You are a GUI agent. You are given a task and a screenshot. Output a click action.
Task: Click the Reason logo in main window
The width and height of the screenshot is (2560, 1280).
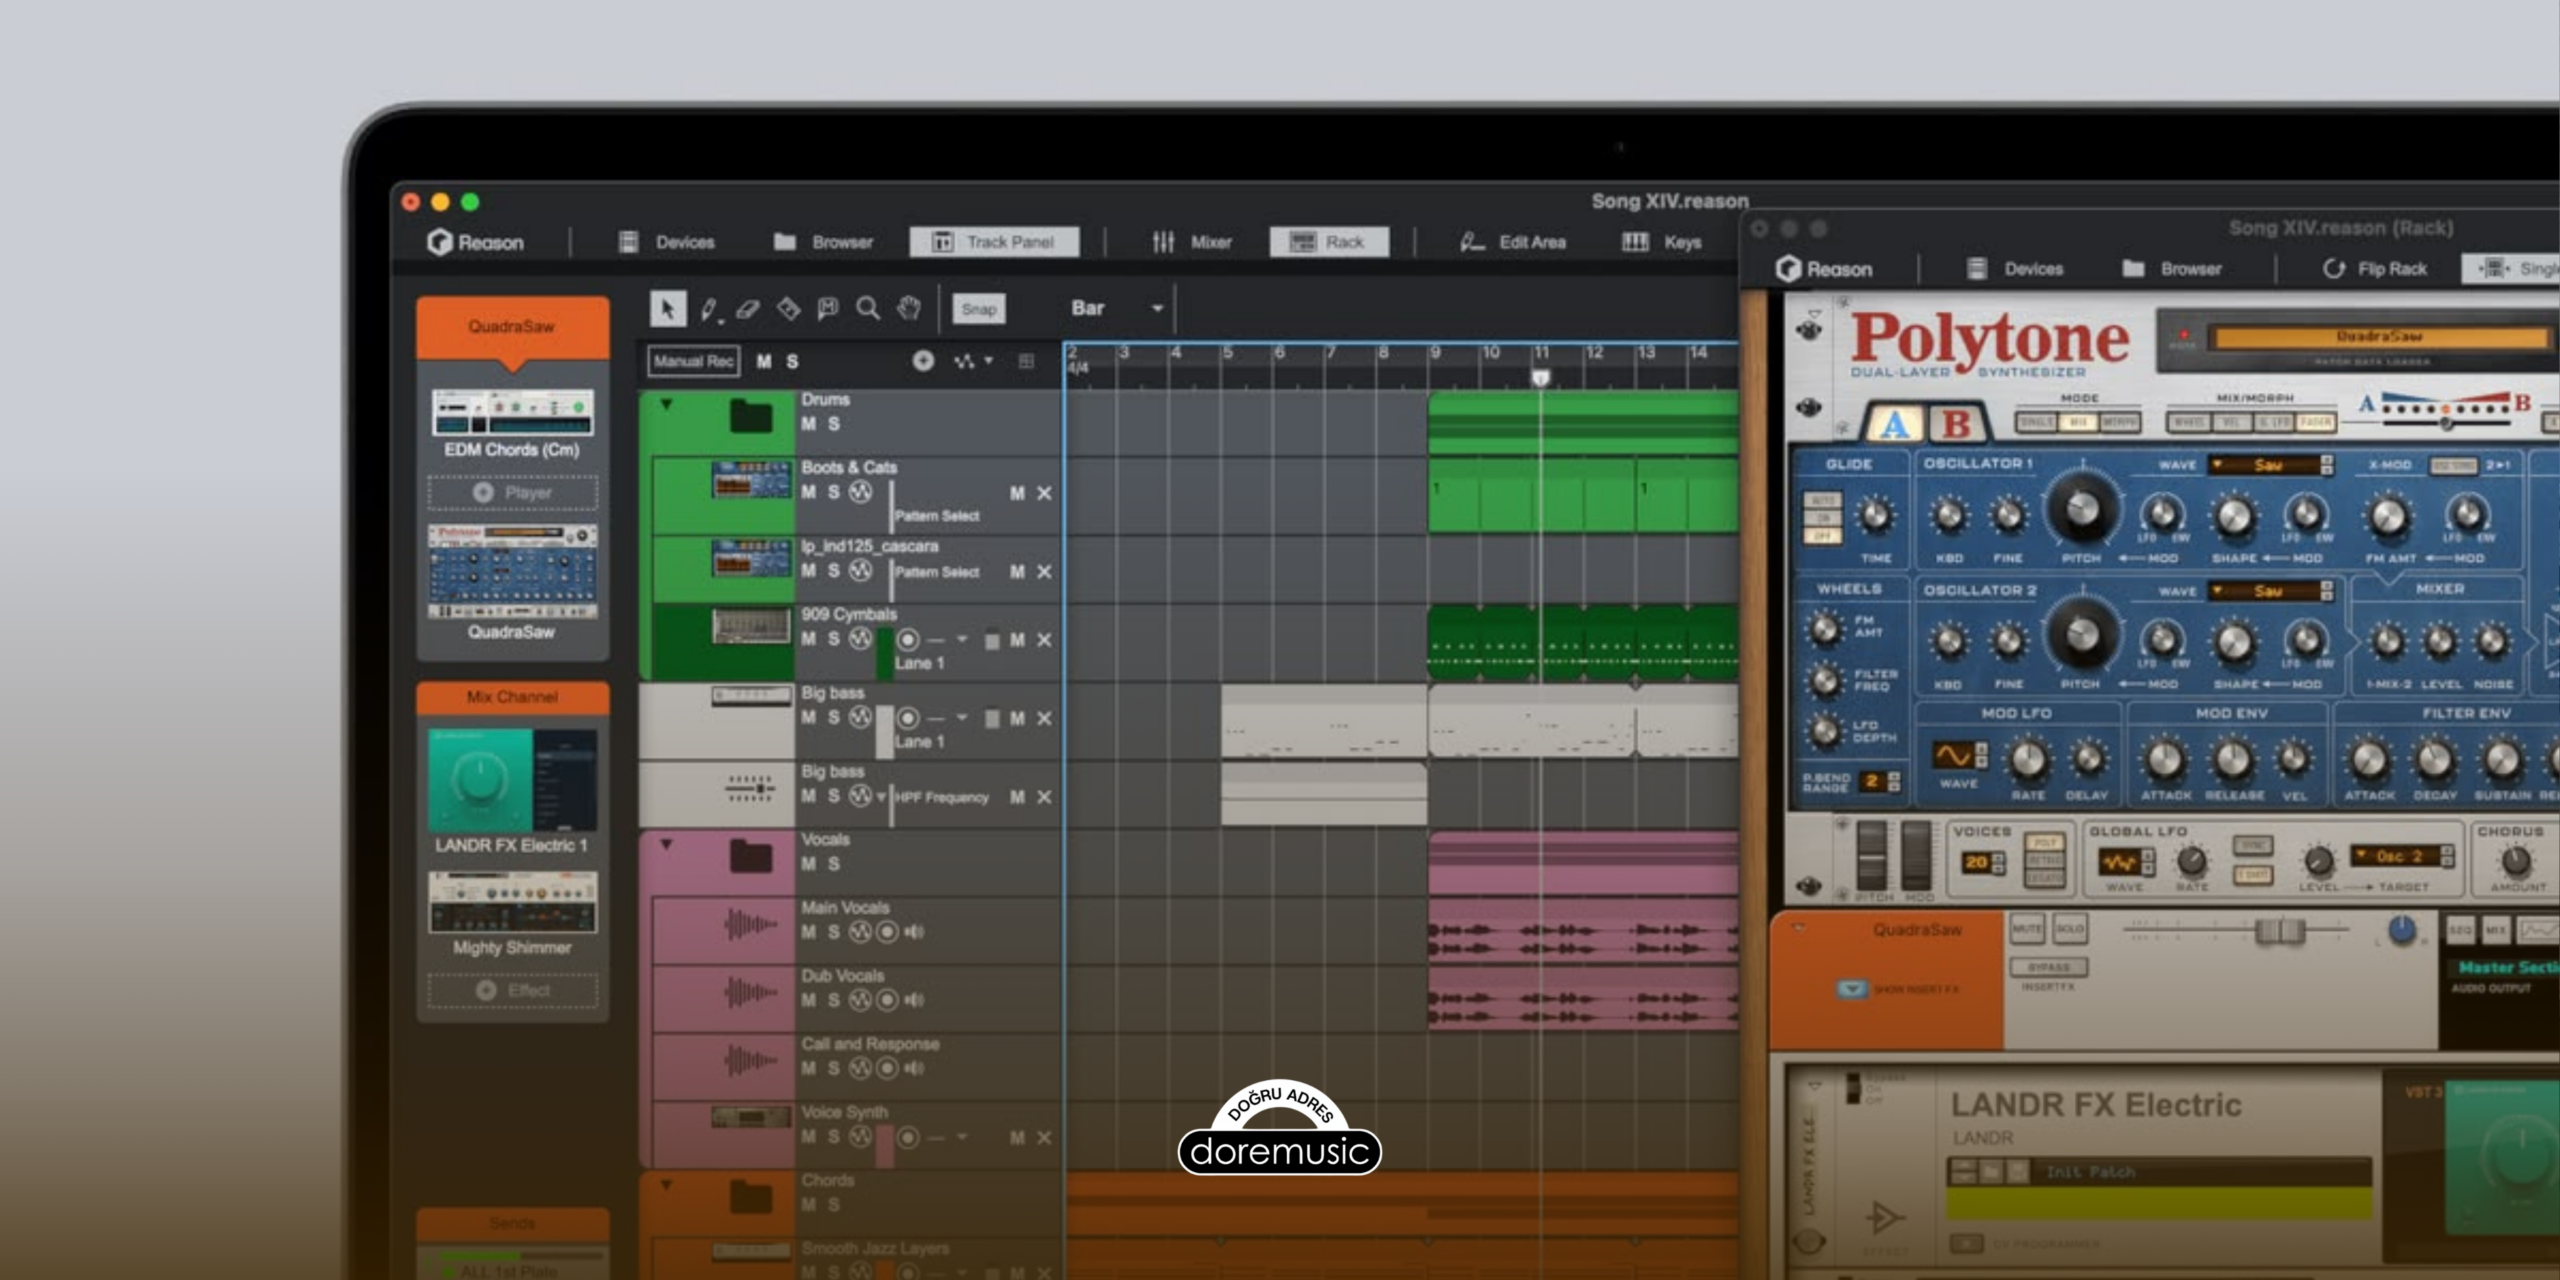click(476, 242)
